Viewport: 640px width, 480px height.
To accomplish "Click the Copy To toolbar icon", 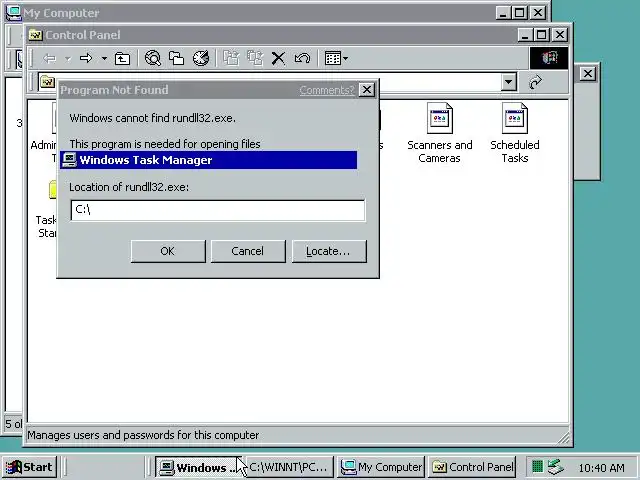I will pos(255,58).
